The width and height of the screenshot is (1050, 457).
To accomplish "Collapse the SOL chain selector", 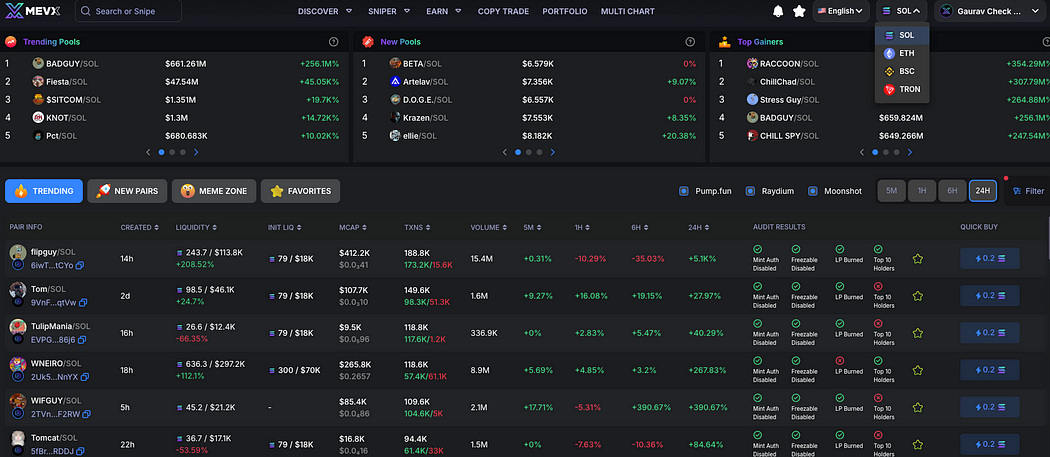I will click(901, 11).
